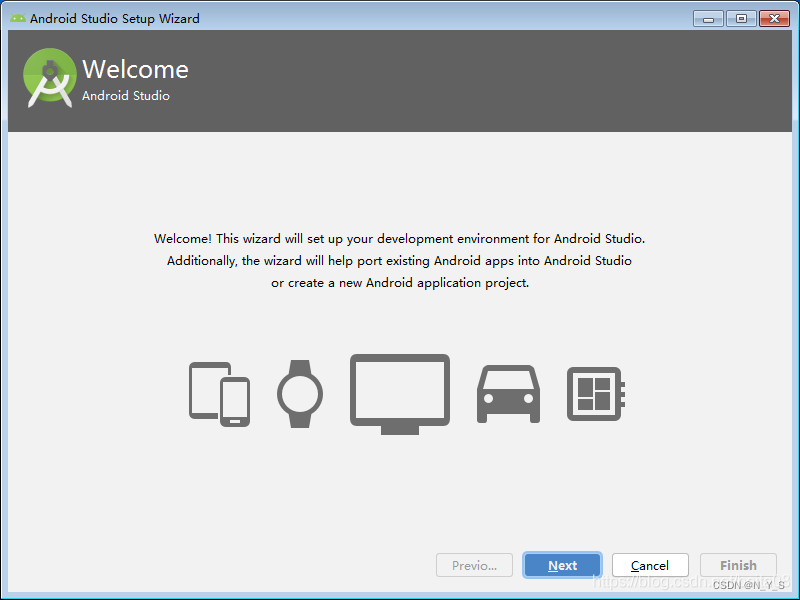Click the line 'Additionally, the wizard will help port'
The width and height of the screenshot is (800, 600).
(x=399, y=261)
